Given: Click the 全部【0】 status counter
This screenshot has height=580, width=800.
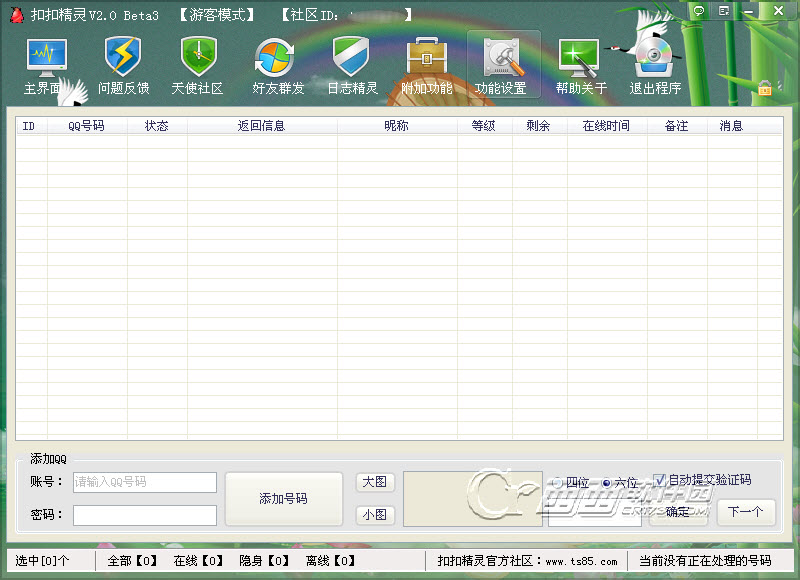Looking at the screenshot, I should (x=132, y=561).
